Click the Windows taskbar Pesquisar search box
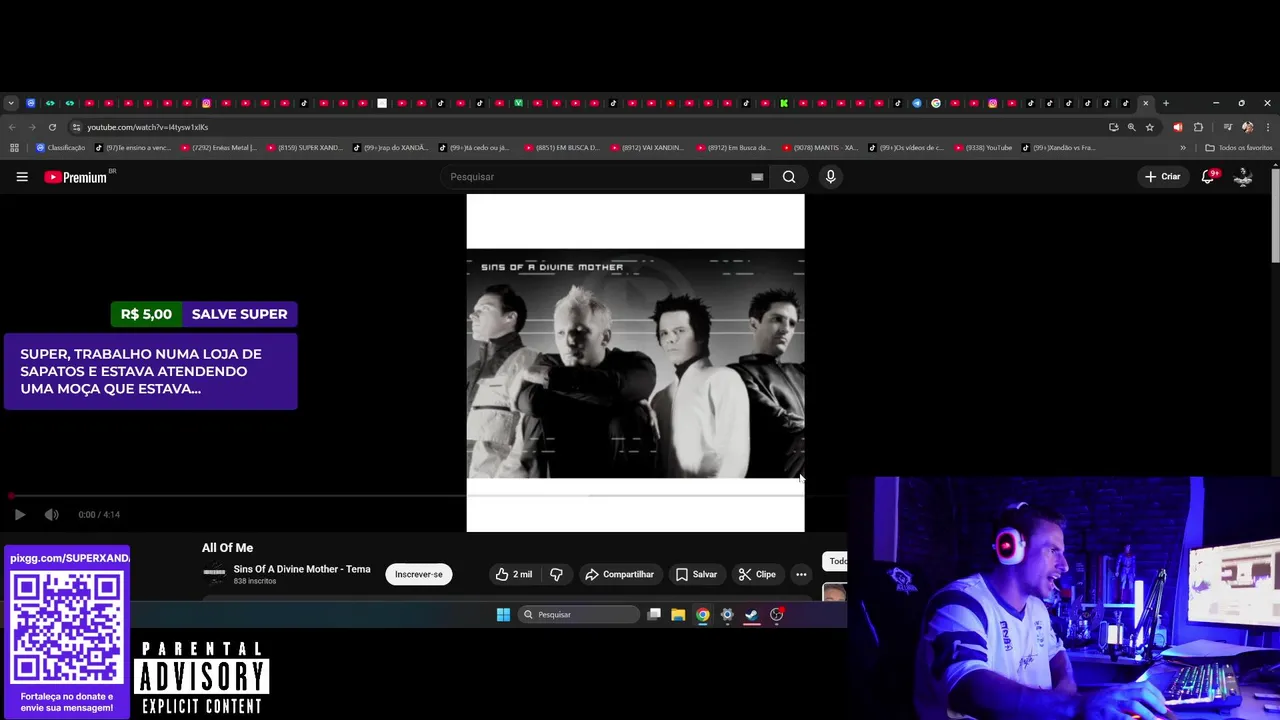Image resolution: width=1280 pixels, height=720 pixels. coord(578,615)
